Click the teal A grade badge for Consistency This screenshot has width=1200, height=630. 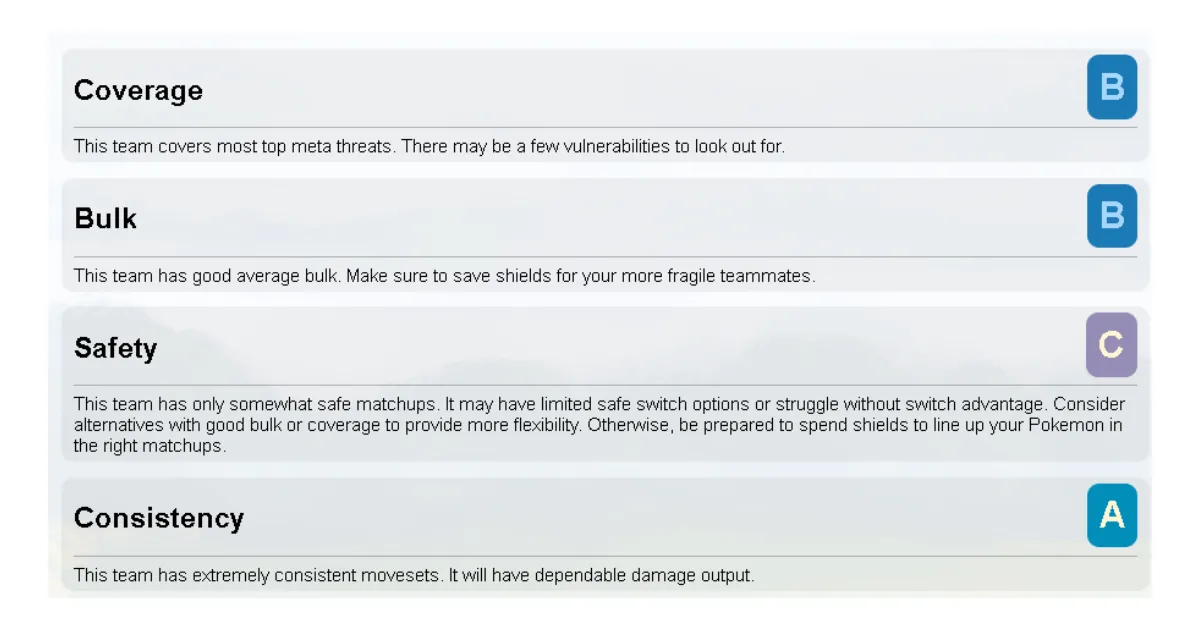[x=1112, y=515]
